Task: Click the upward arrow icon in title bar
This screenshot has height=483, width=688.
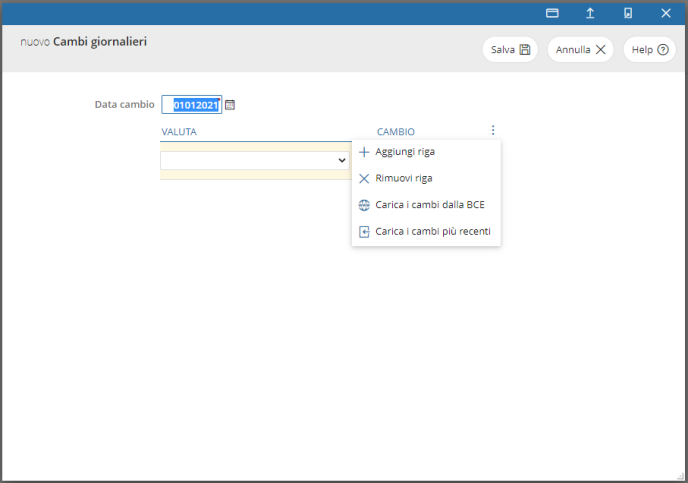Action: (590, 13)
